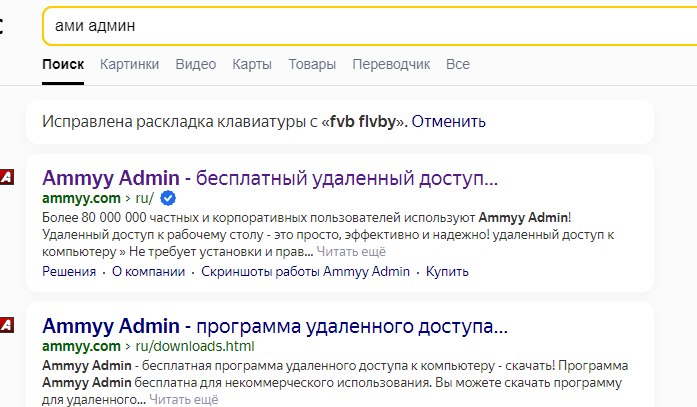The height and width of the screenshot is (407, 697).
Task: Open 'Ammyy Admin - бесплатный удаленный доступ' result
Action: [270, 178]
